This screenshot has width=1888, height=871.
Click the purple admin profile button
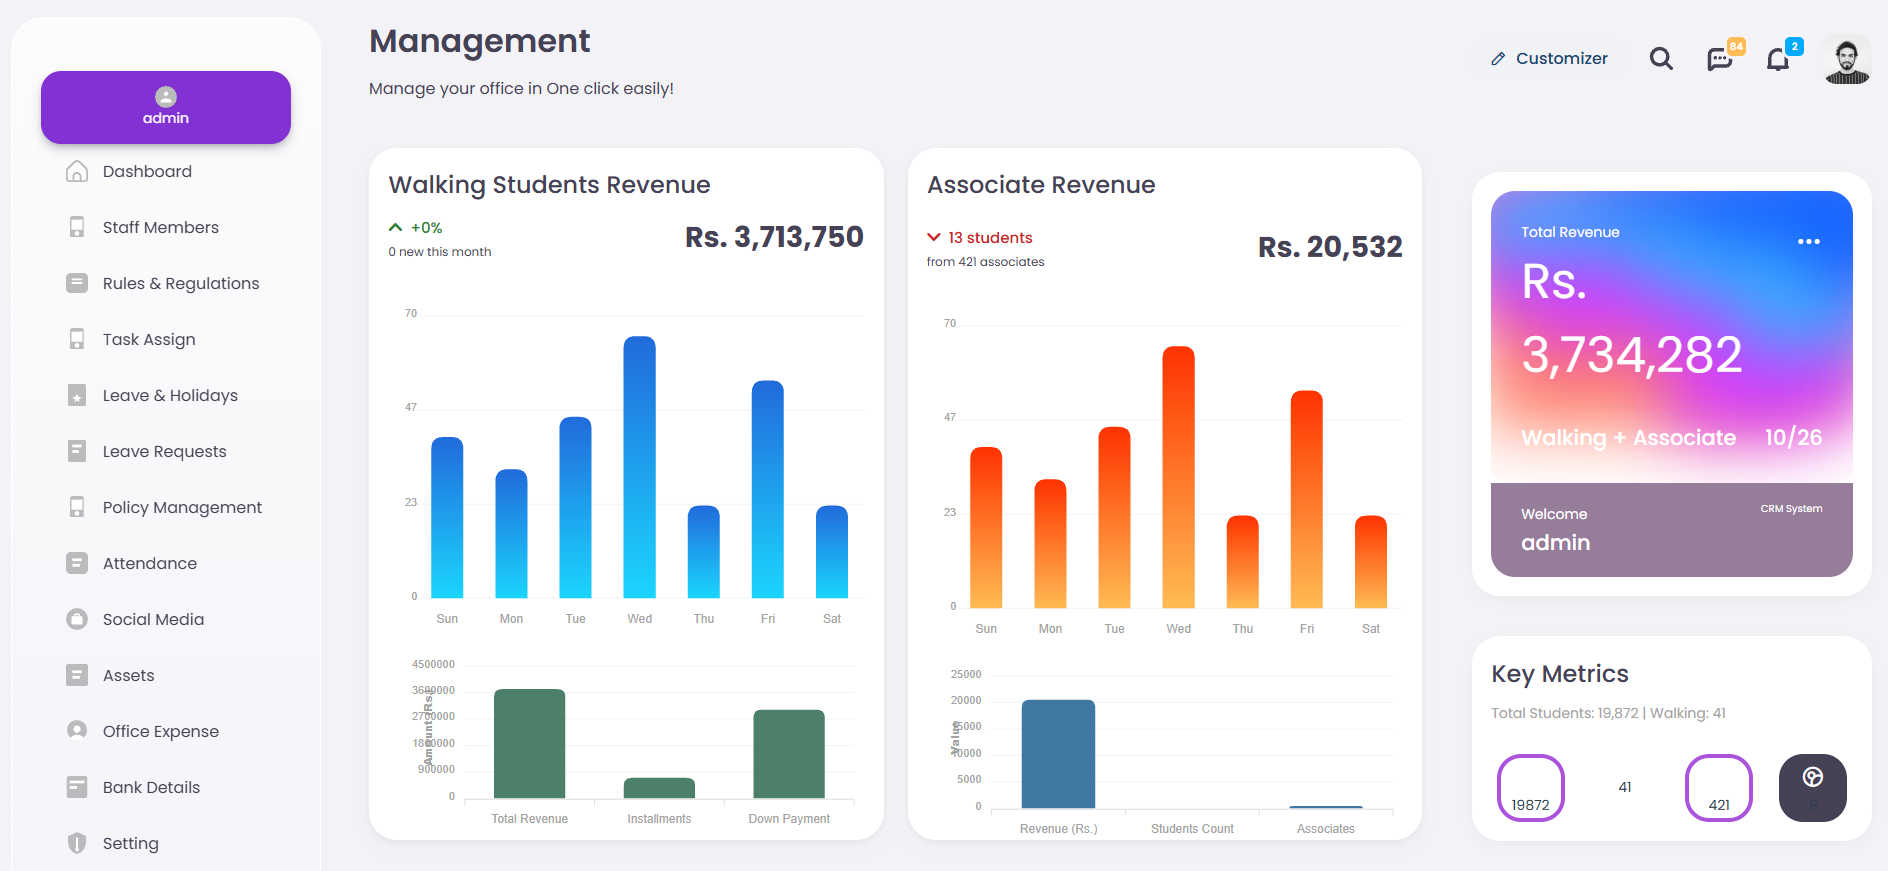(x=166, y=107)
